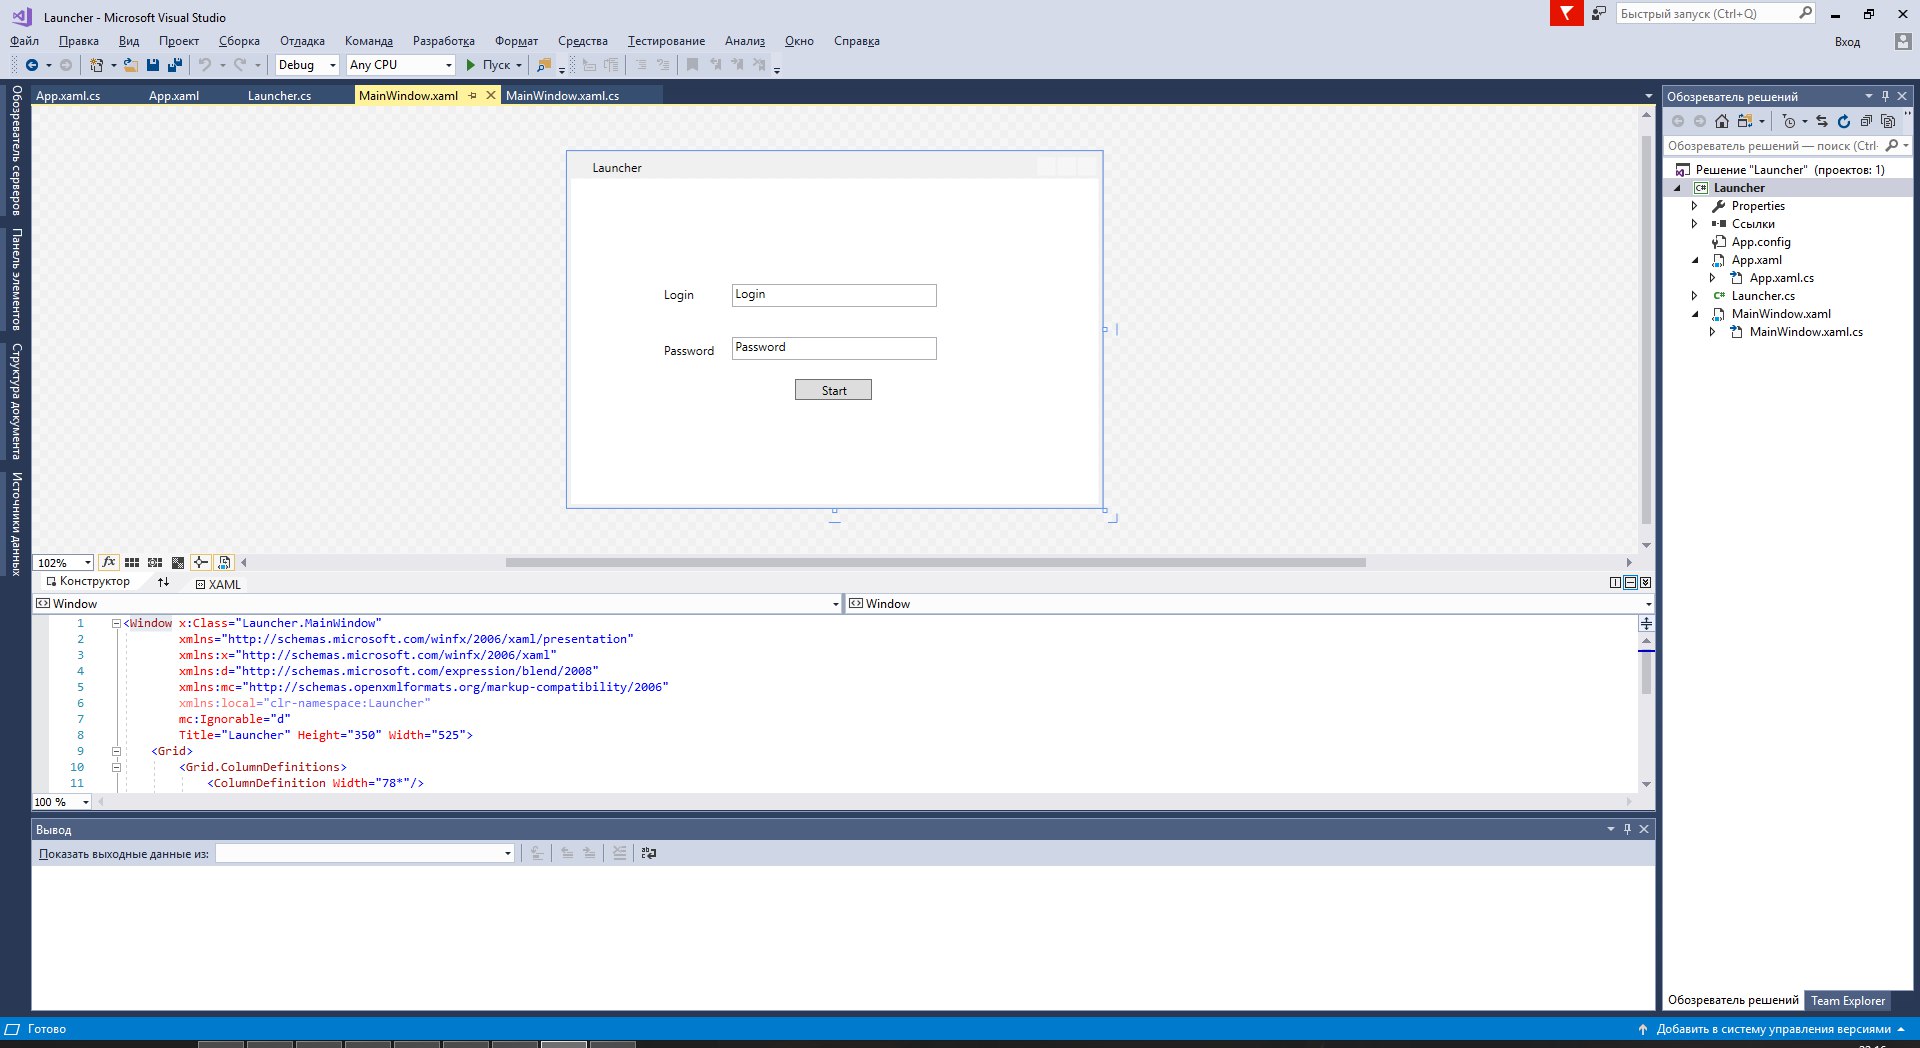This screenshot has width=1920, height=1048.
Task: Toggle the disable project code button
Action: click(224, 563)
